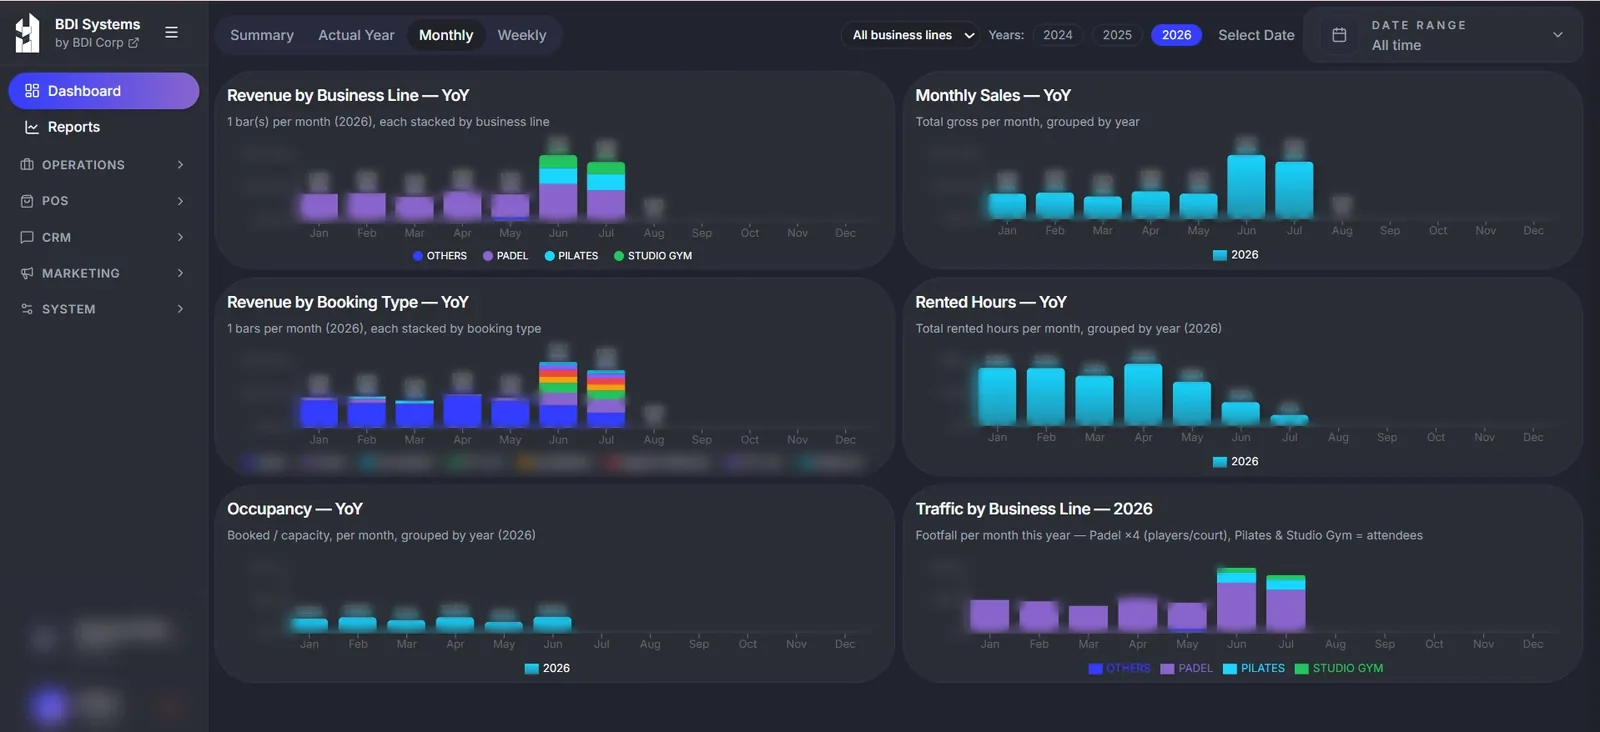Switch to the Summary tab

tap(262, 35)
